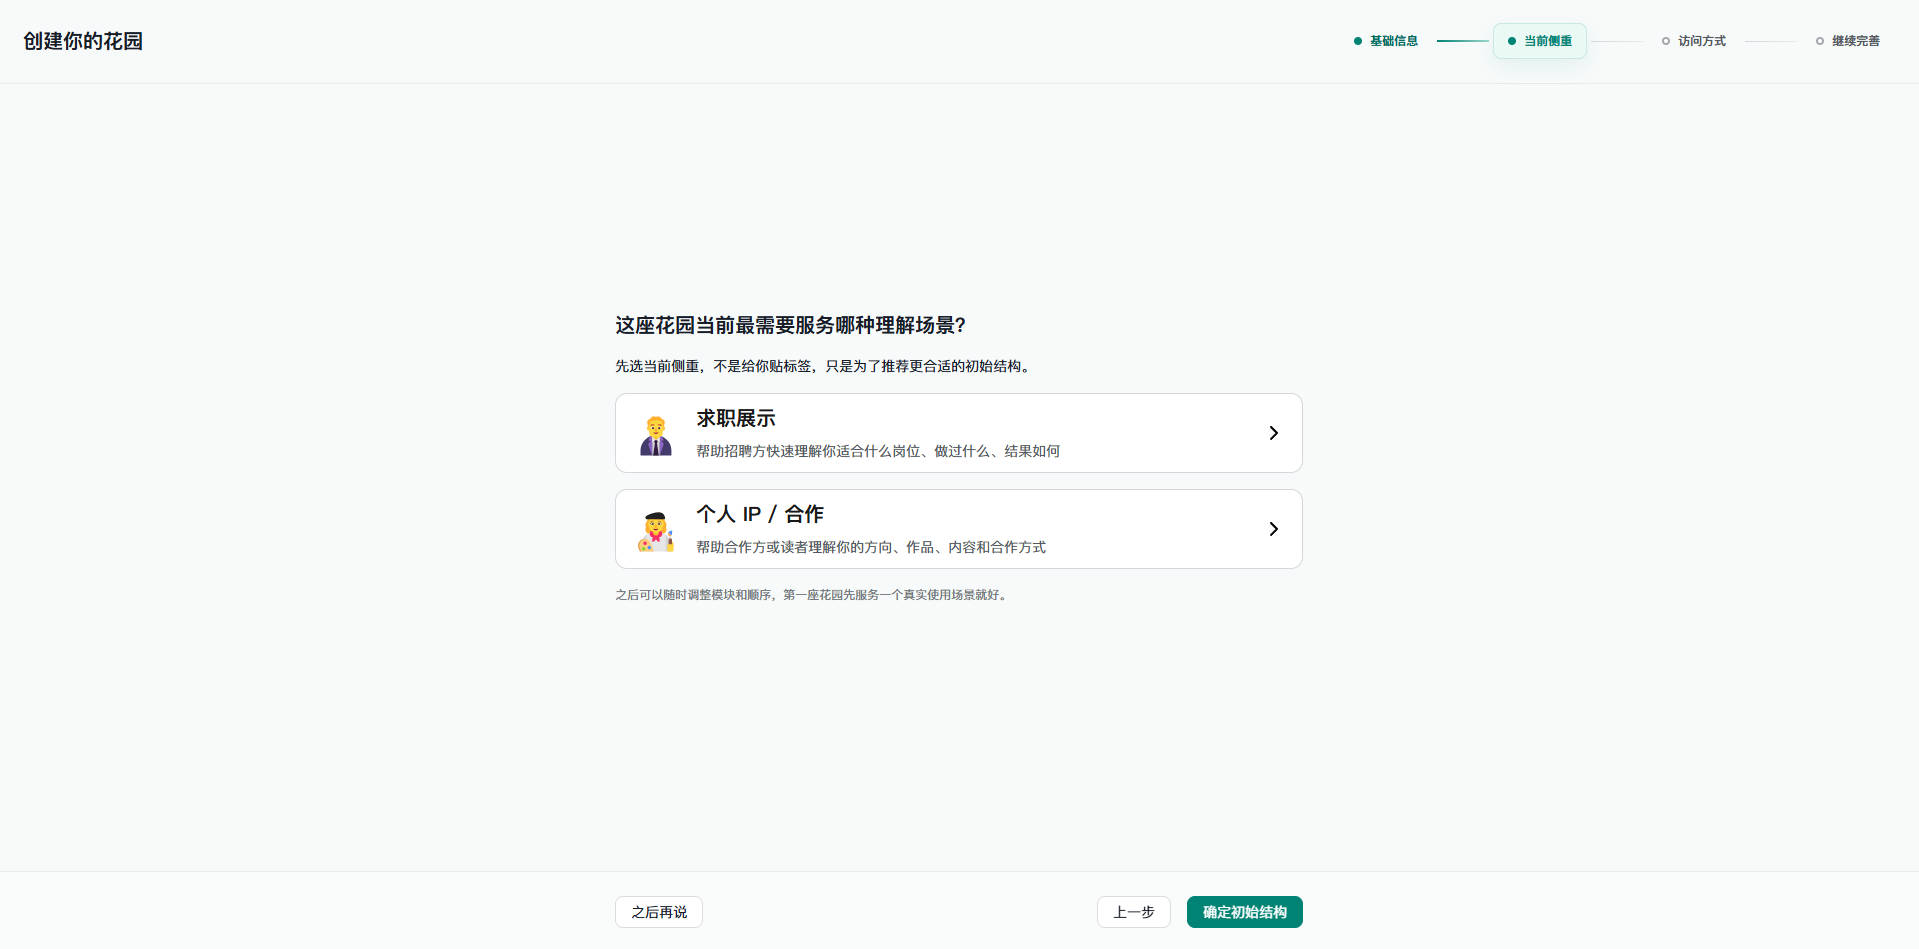
Task: Select the 当前侧重 step indicator
Action: pyautogui.click(x=1540, y=41)
